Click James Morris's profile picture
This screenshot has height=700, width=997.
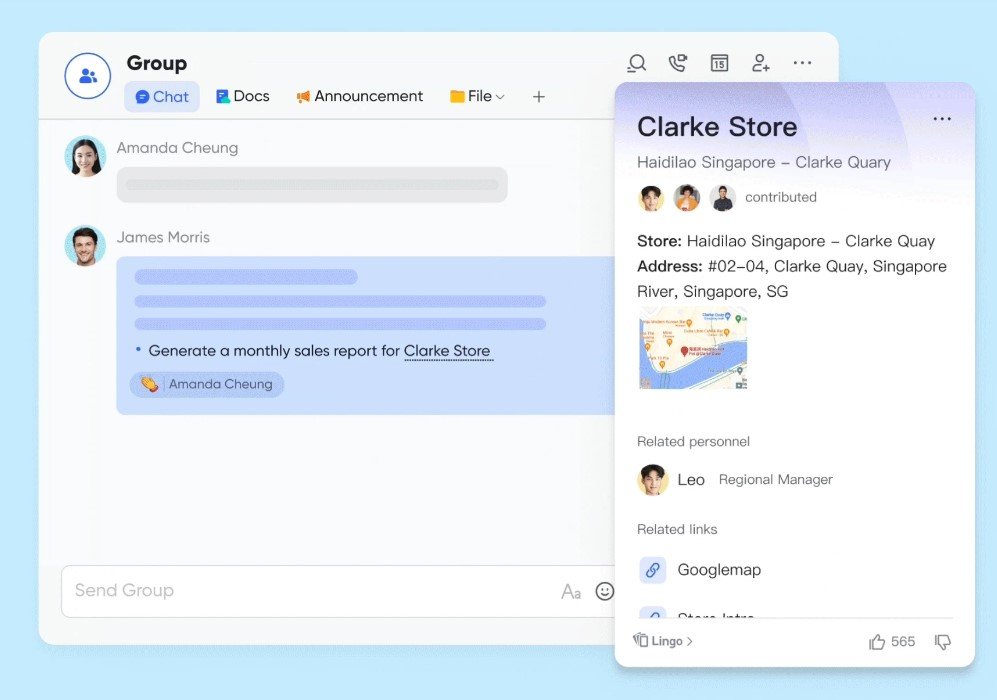point(85,245)
